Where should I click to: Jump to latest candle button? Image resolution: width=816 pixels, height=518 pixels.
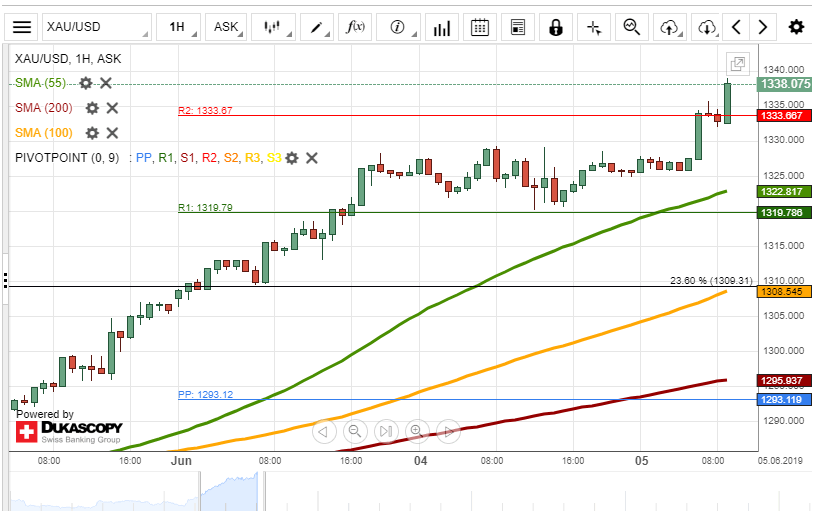386,432
